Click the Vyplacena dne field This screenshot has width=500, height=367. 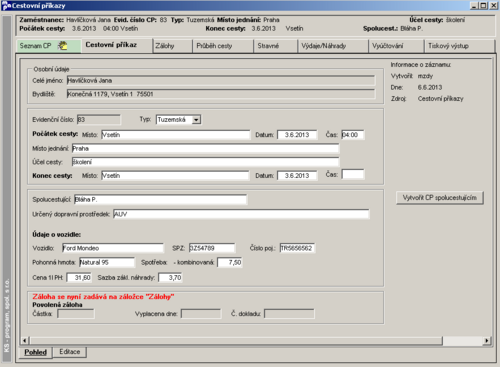(201, 314)
